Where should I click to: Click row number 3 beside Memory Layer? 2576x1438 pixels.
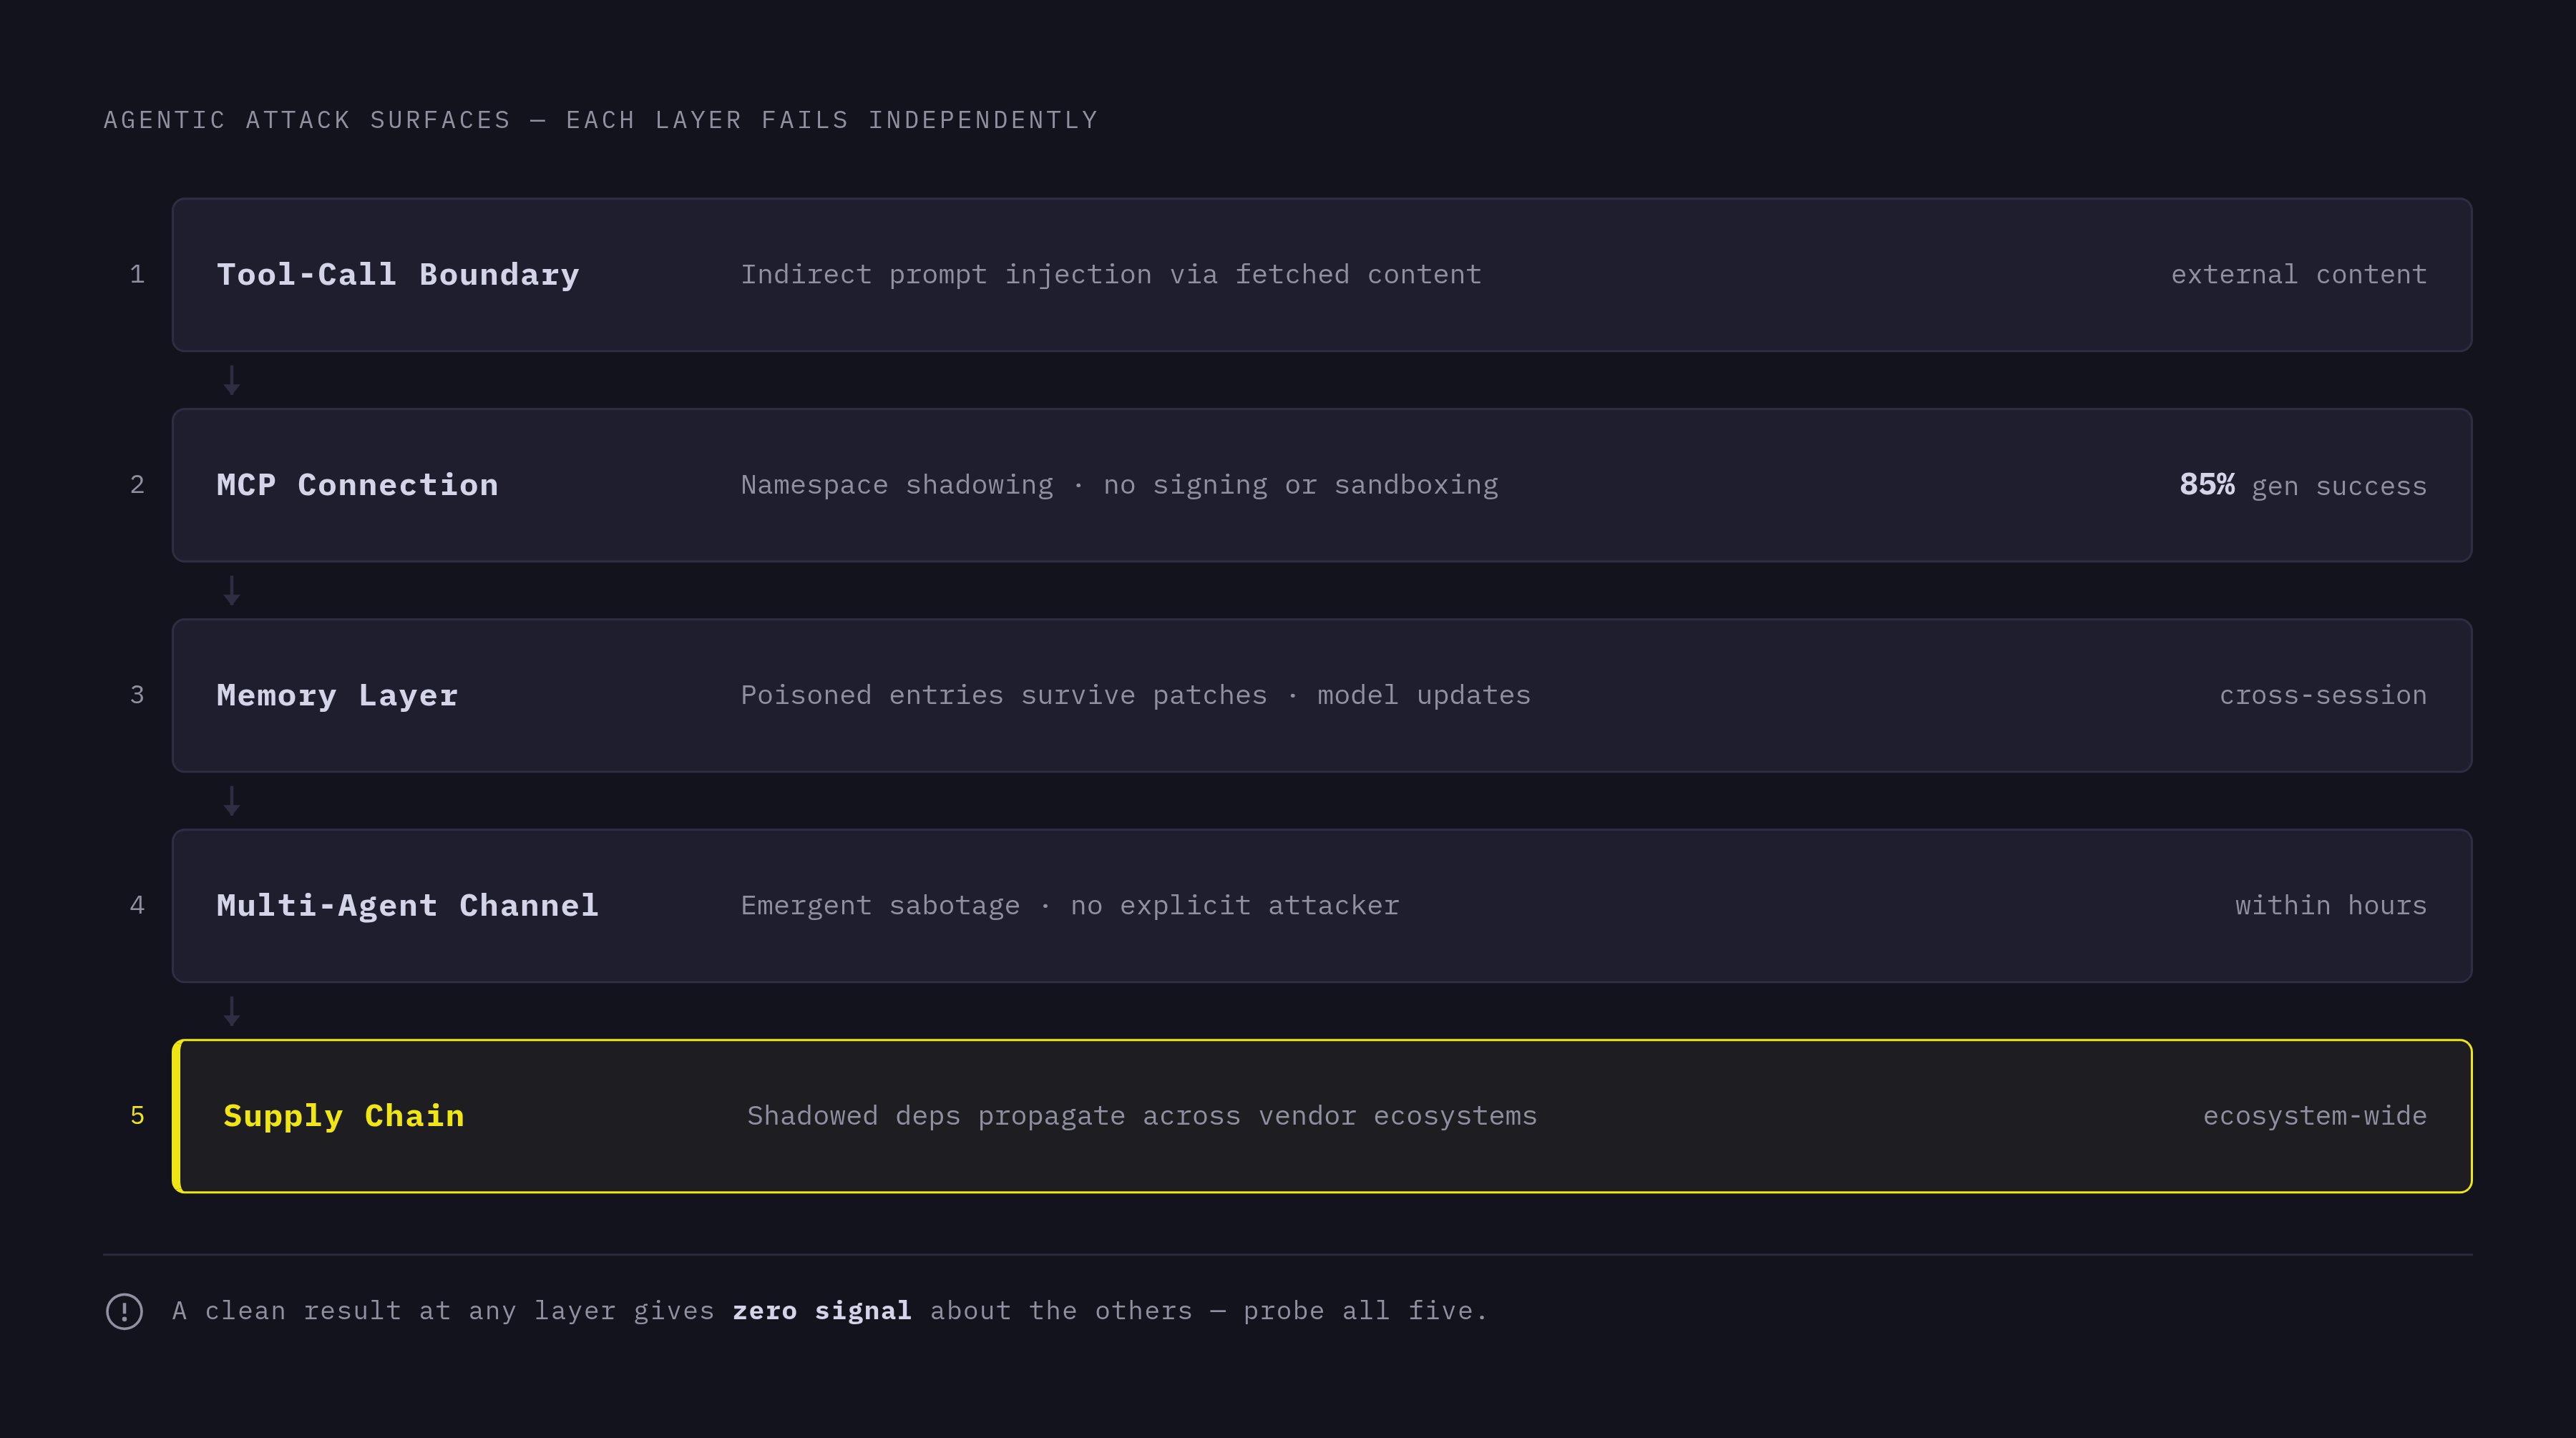pyautogui.click(x=137, y=695)
